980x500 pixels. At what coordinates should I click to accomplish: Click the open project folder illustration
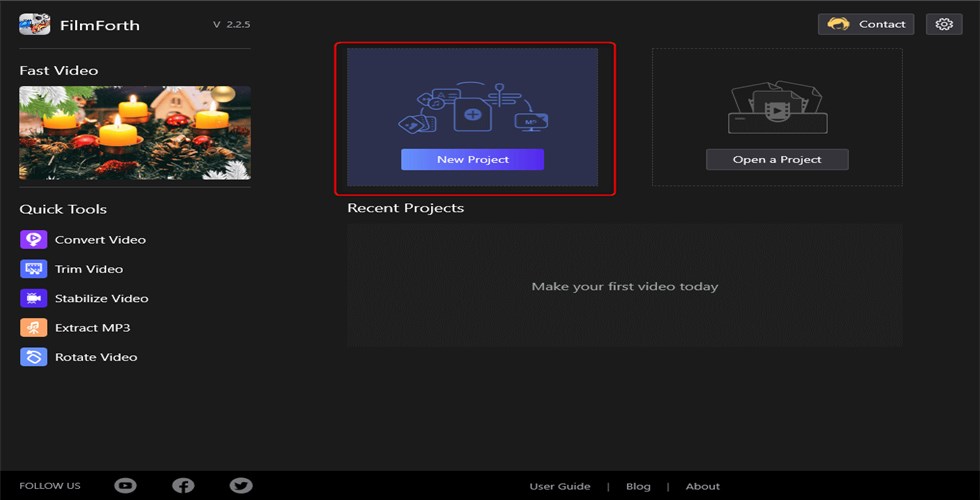[778, 107]
